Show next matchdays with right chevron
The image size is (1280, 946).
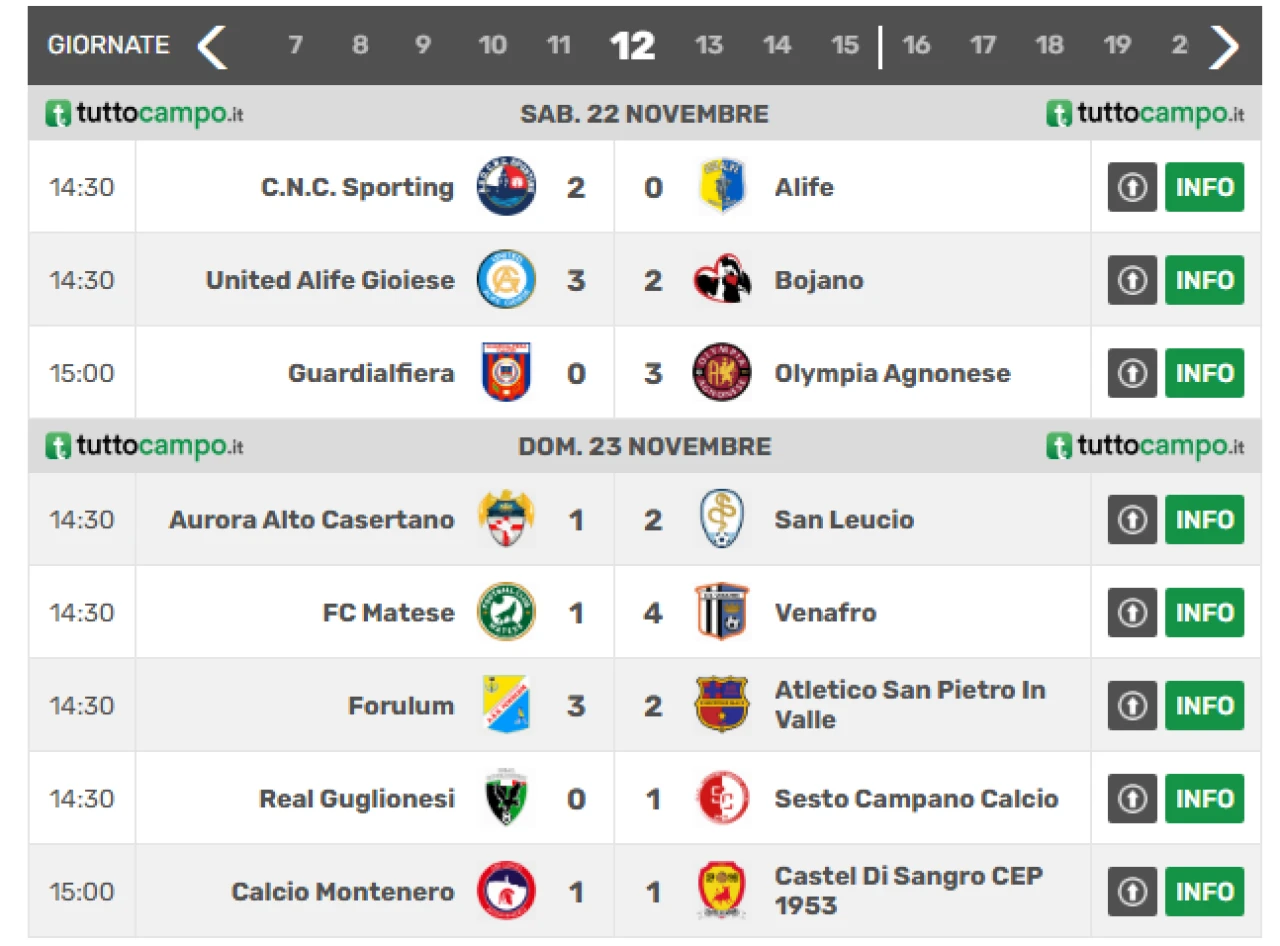1224,46
